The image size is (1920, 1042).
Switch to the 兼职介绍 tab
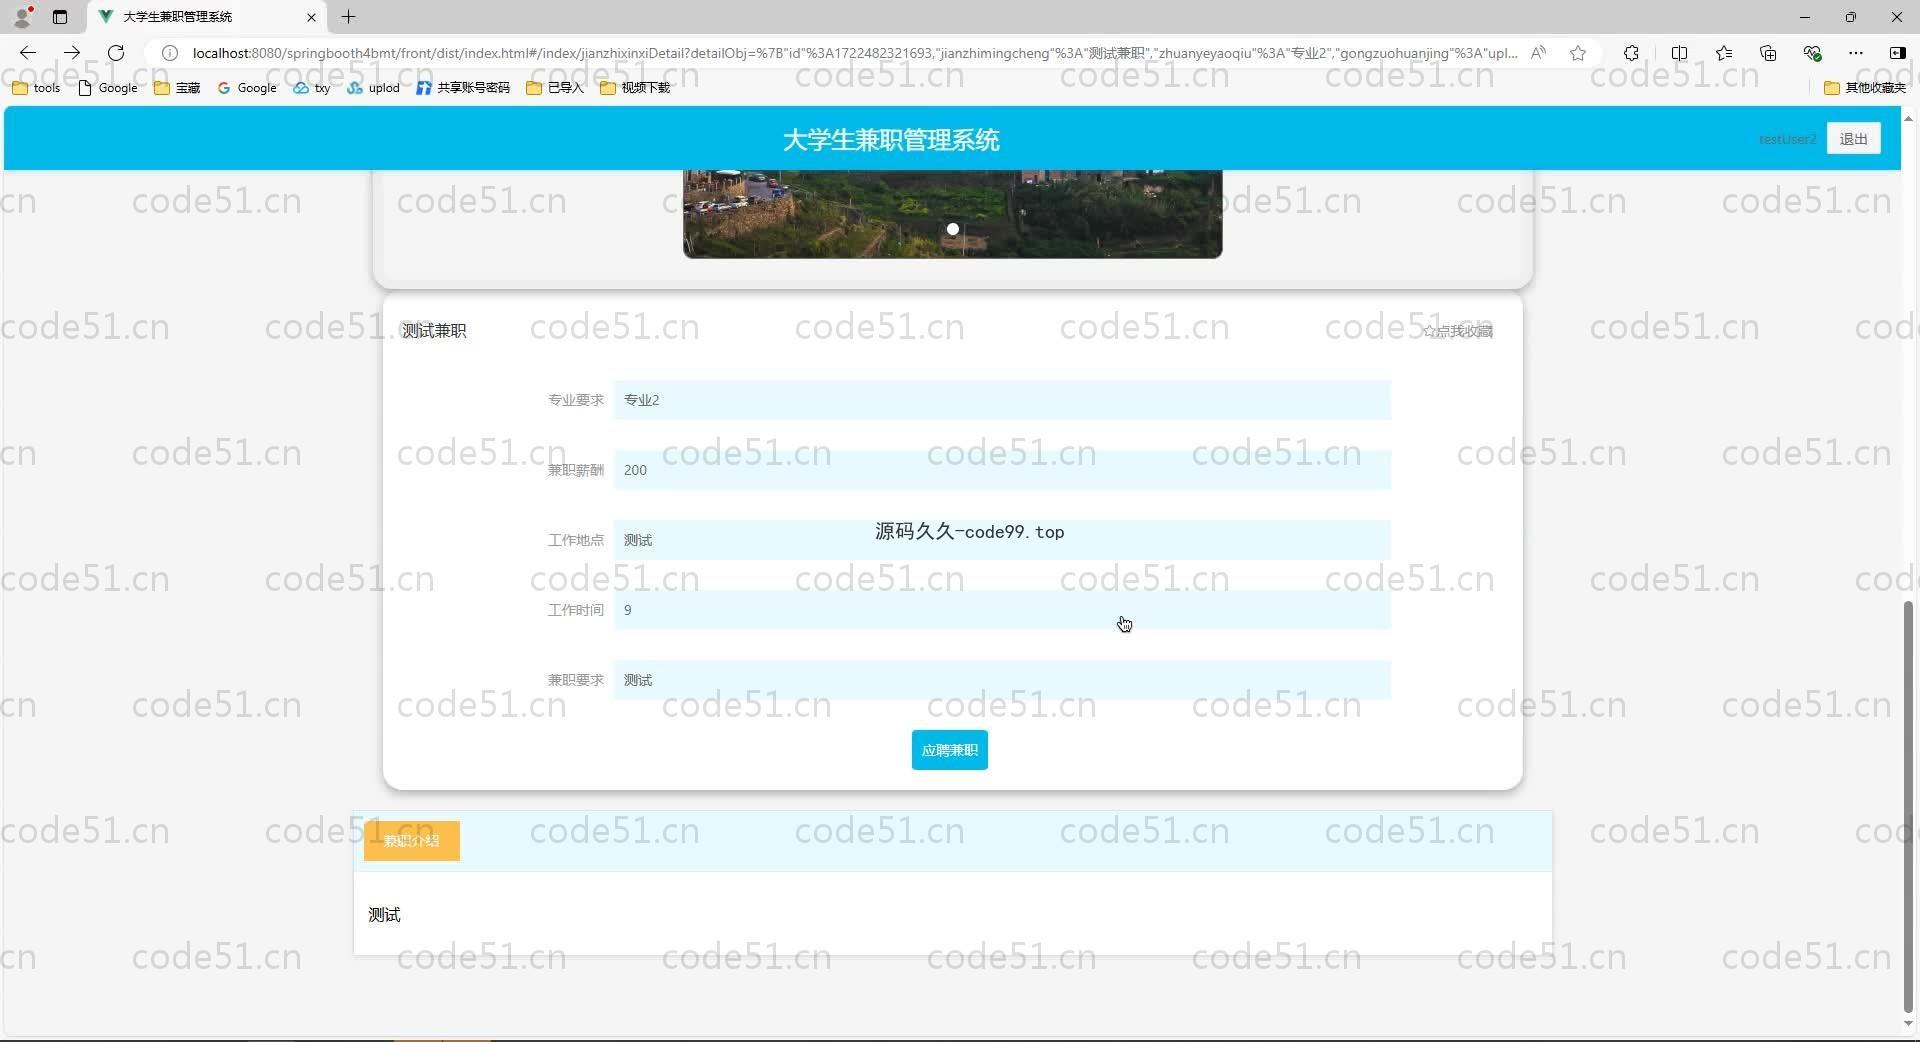click(x=411, y=841)
